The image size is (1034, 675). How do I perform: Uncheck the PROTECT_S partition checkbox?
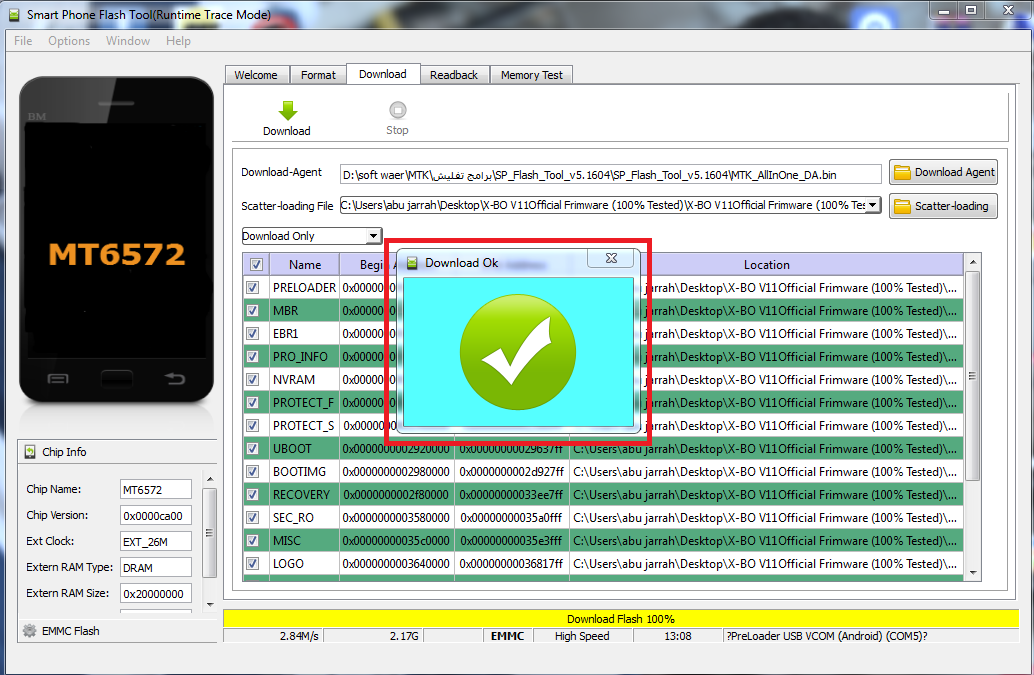coord(253,426)
